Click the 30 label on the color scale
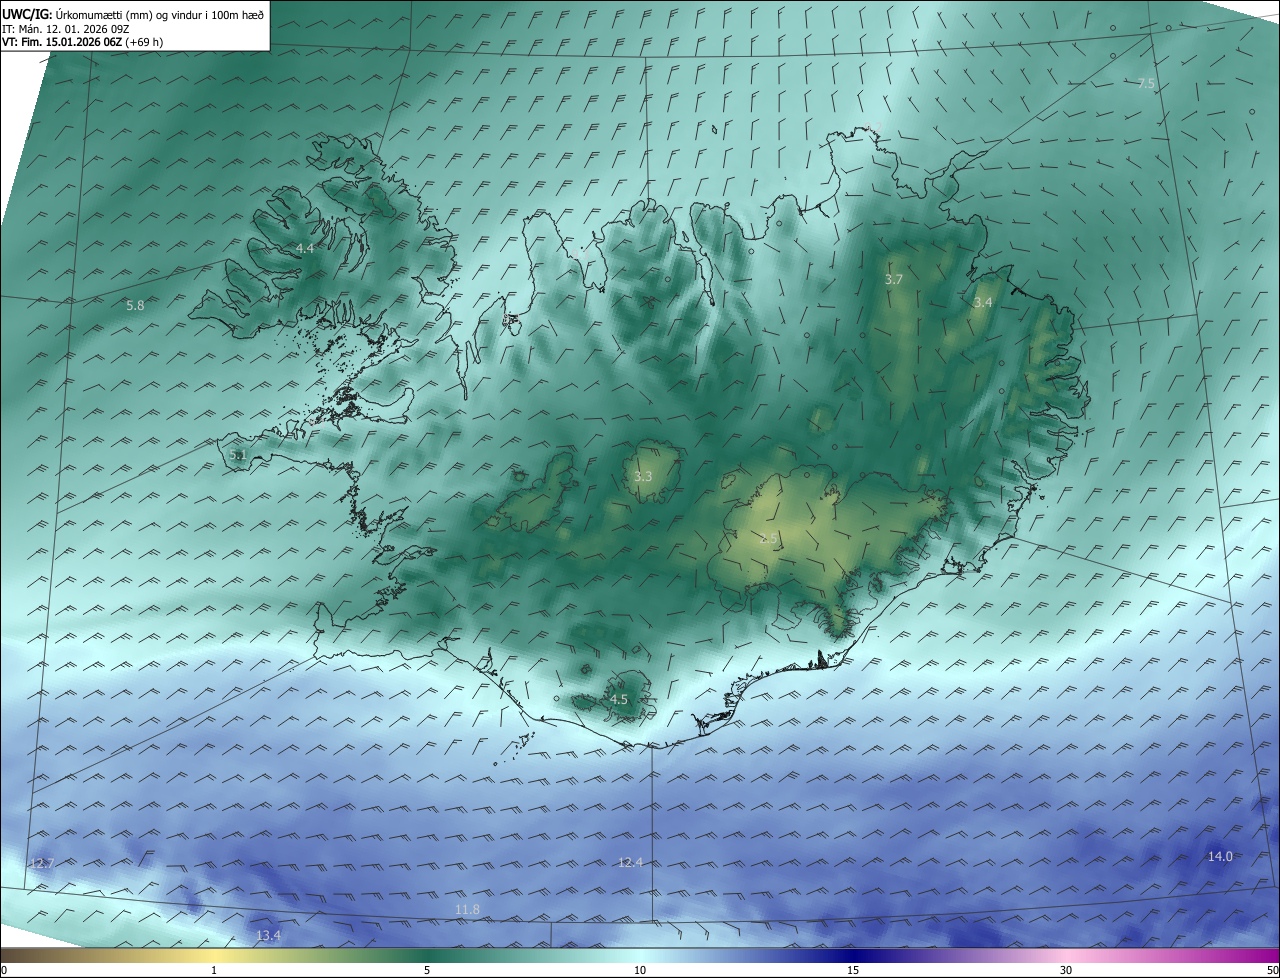Screen dimensions: 1280x978 [x=1066, y=970]
